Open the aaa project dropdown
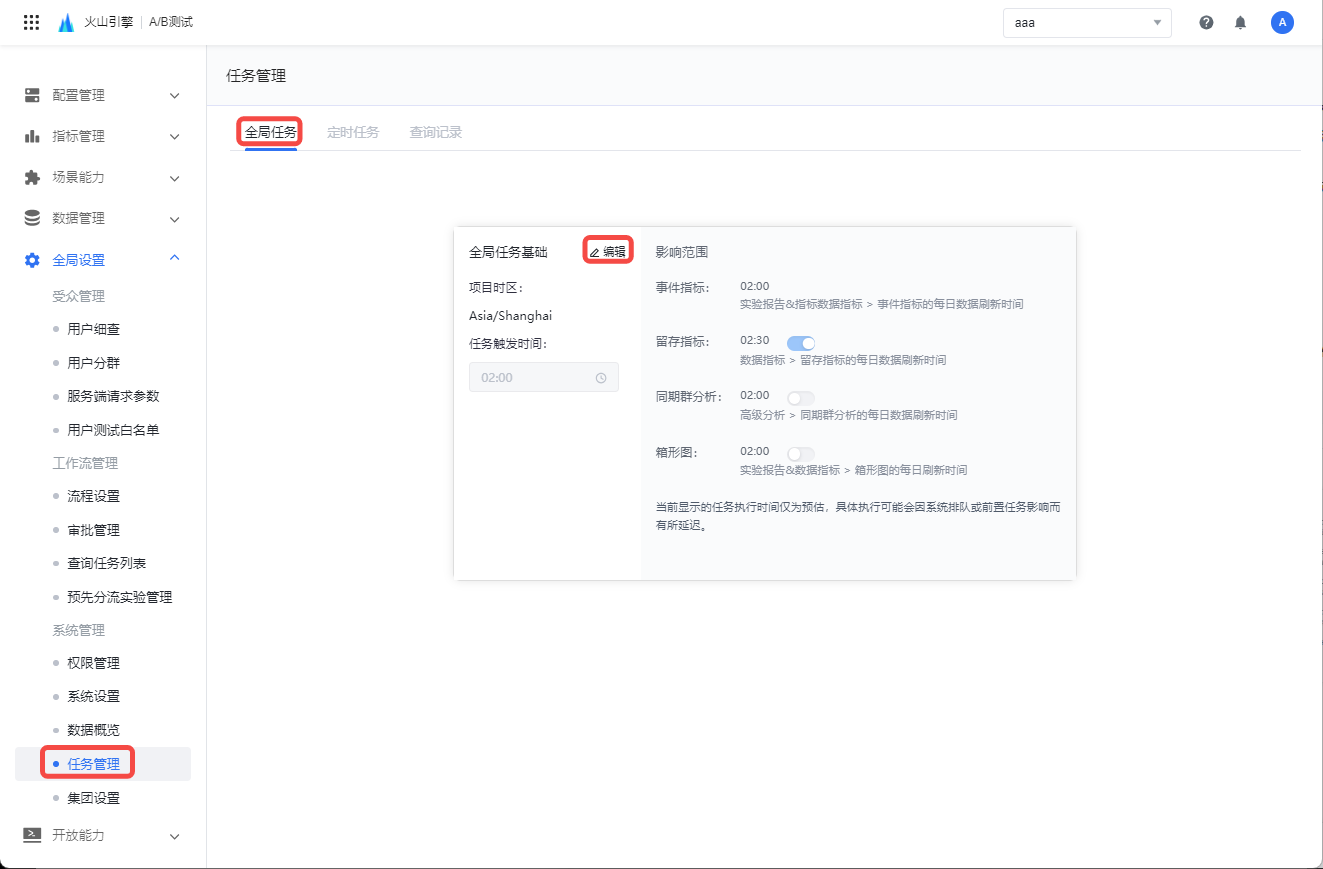This screenshot has height=869, width=1323. tap(1087, 22)
